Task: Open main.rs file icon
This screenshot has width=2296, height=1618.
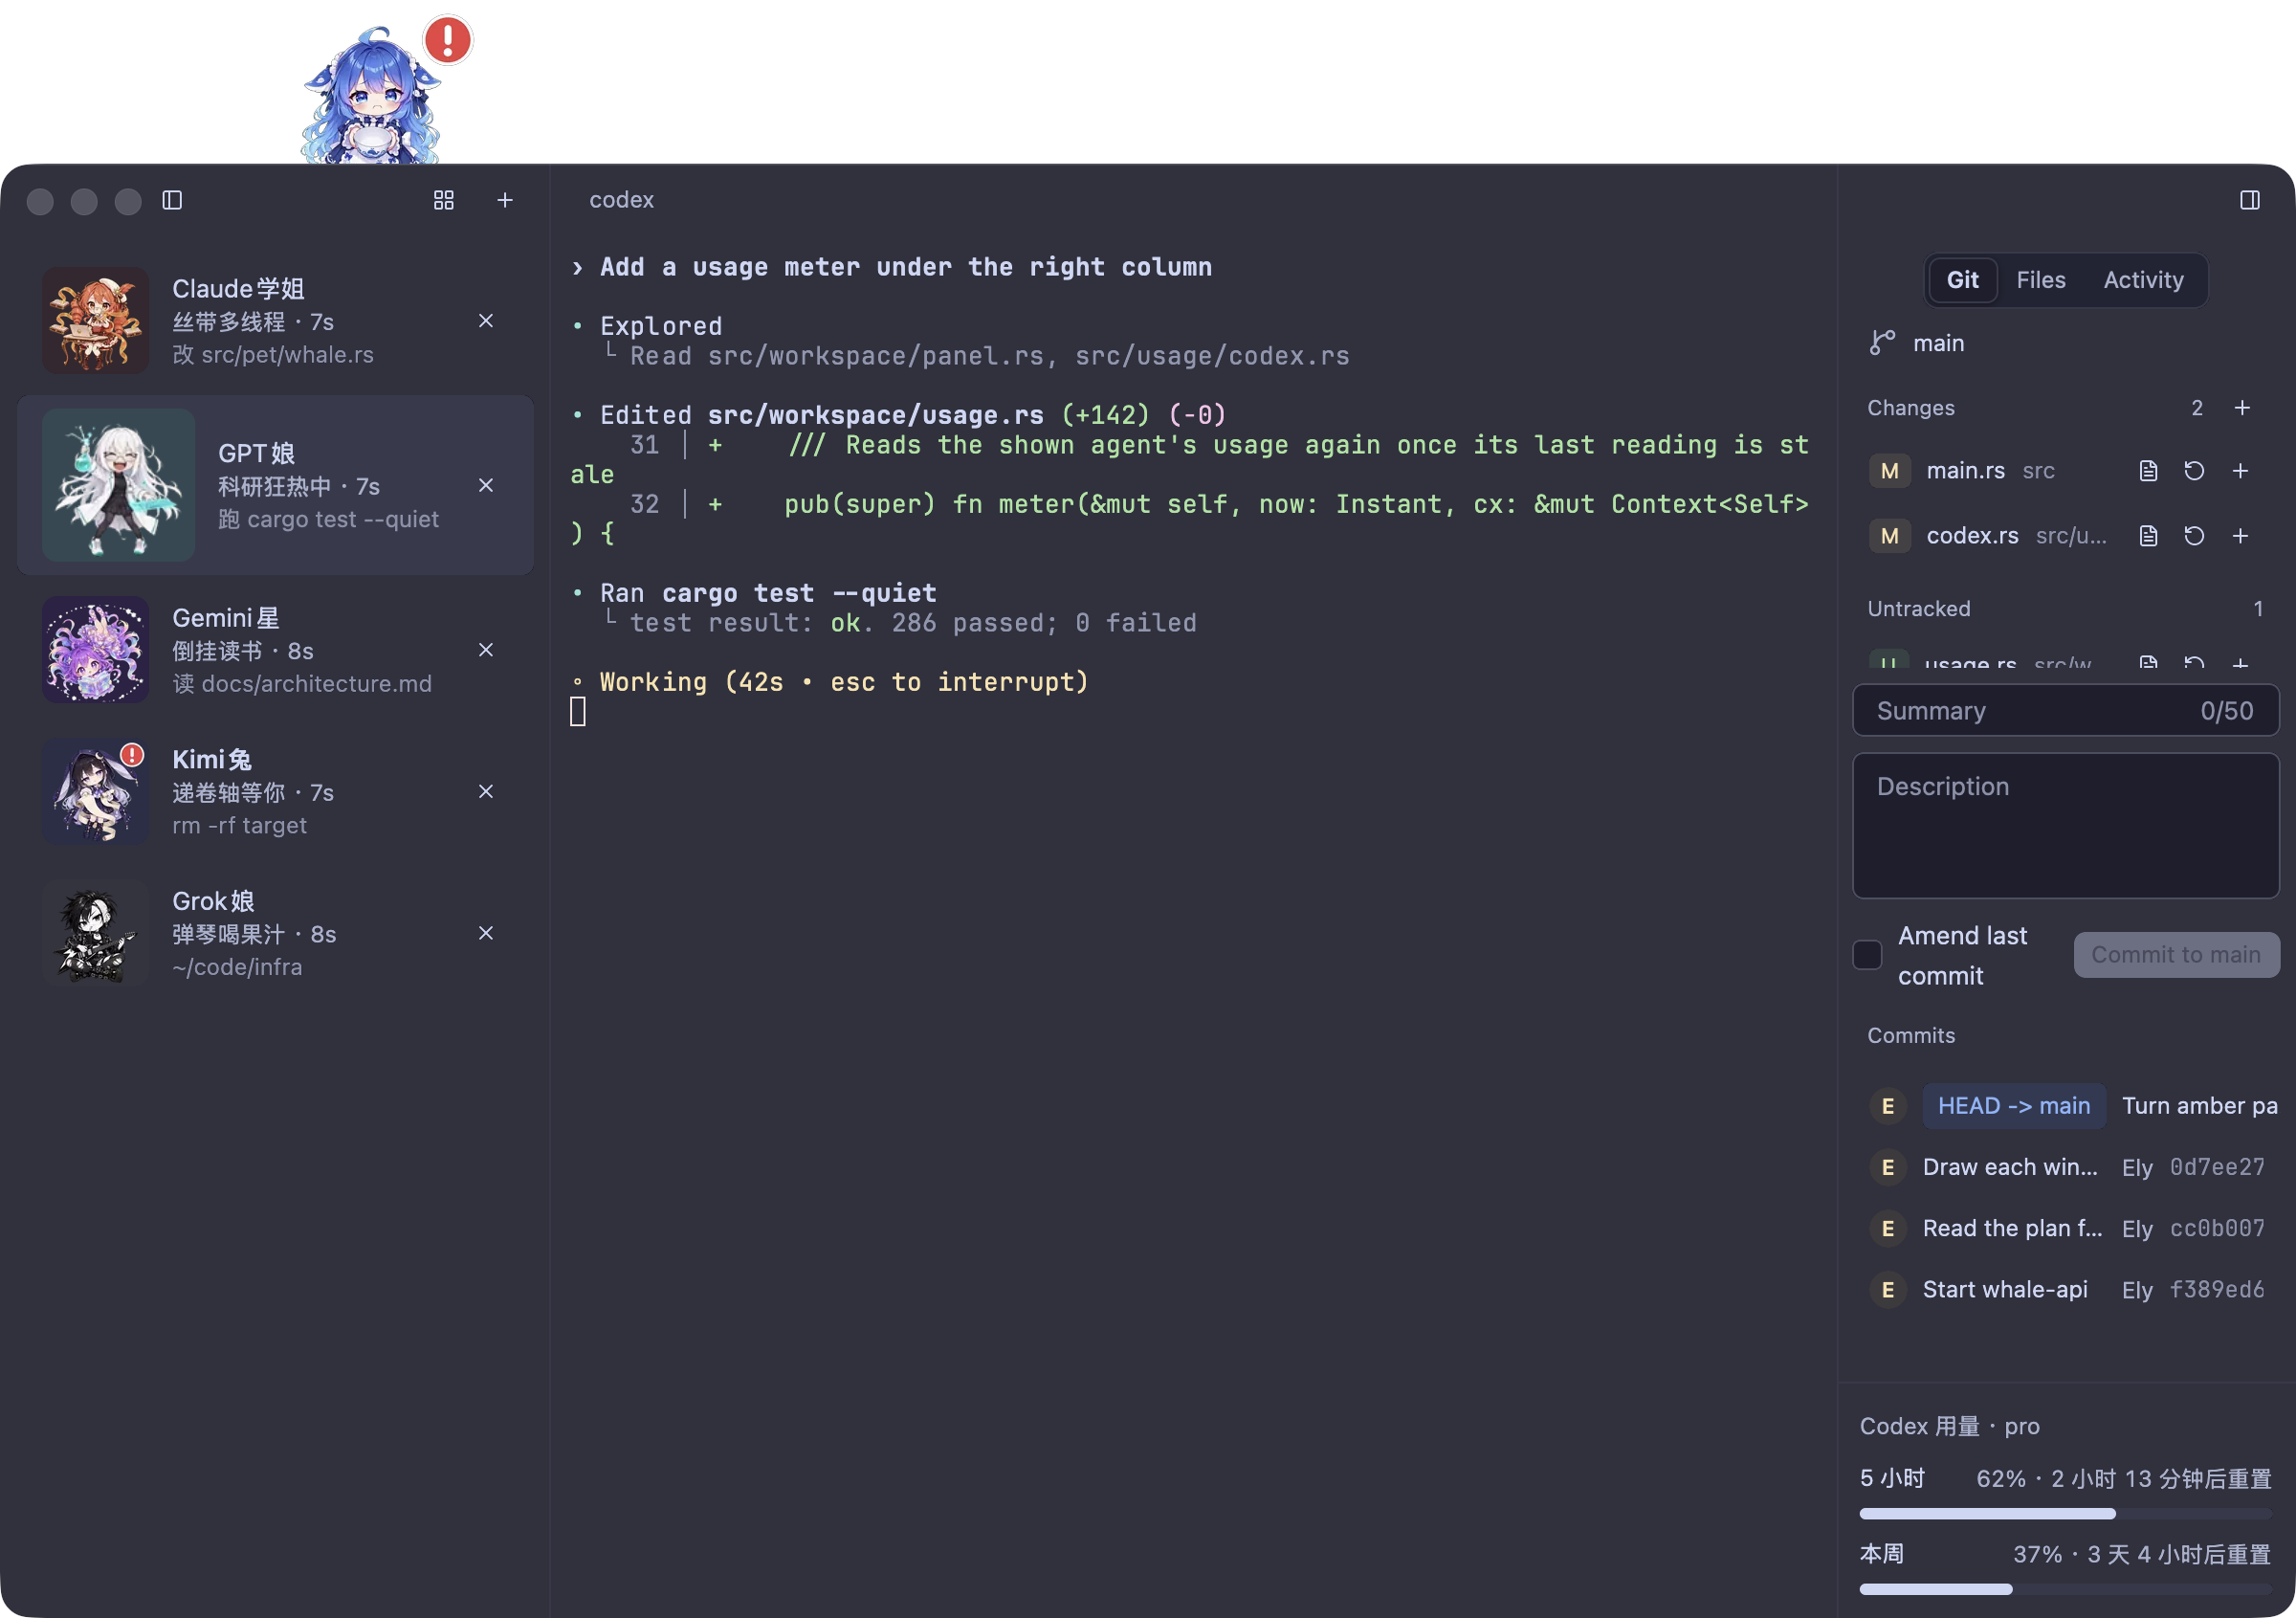Action: pos(2148,471)
